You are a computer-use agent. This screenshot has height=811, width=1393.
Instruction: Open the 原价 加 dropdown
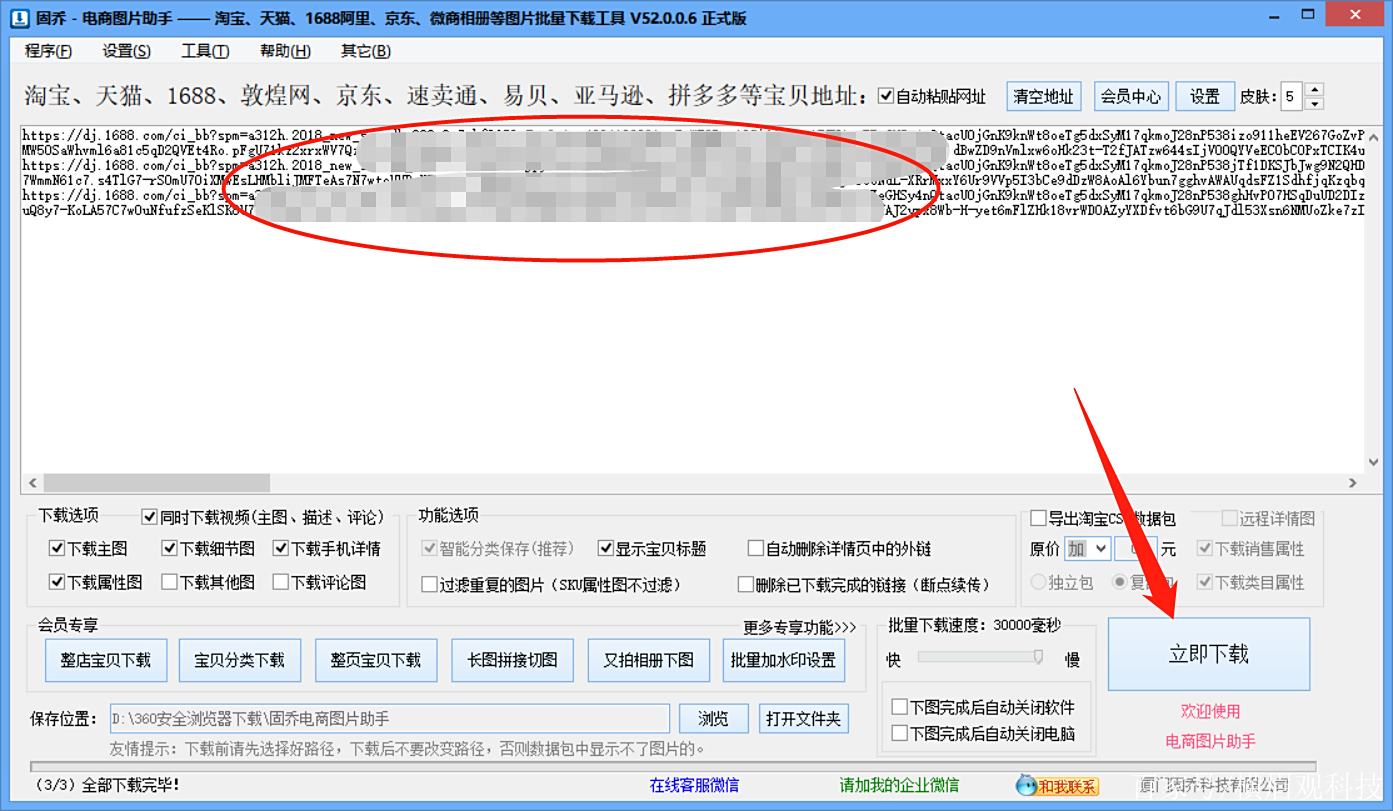click(1087, 549)
